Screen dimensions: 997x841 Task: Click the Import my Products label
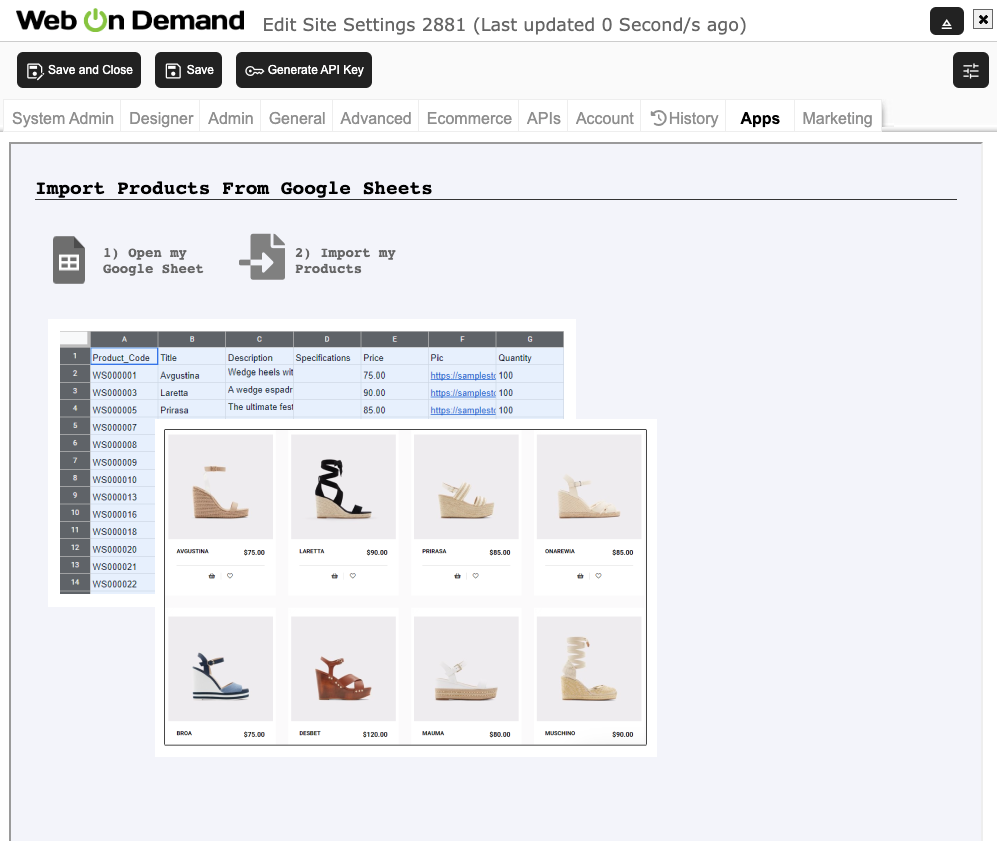(344, 261)
